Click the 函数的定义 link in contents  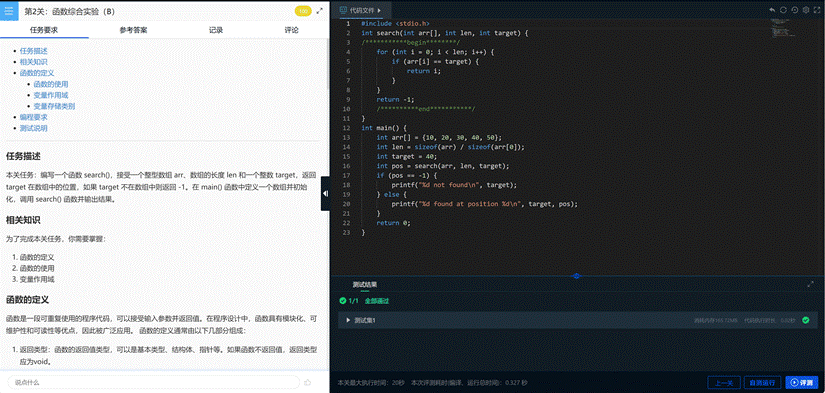pyautogui.click(x=37, y=73)
